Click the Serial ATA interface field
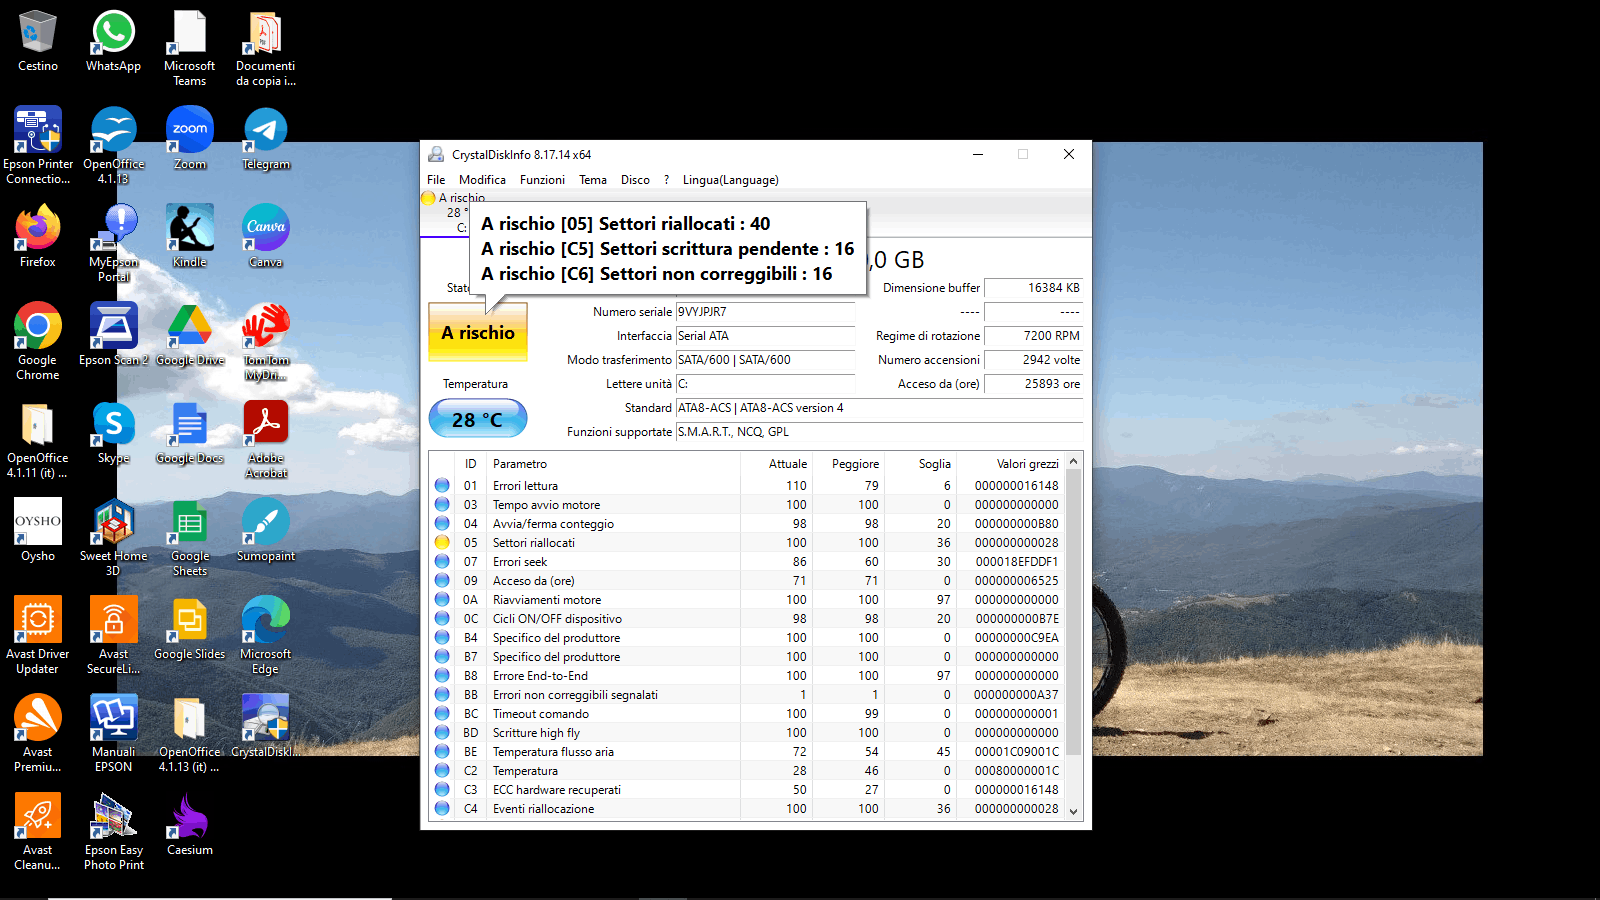 click(765, 336)
